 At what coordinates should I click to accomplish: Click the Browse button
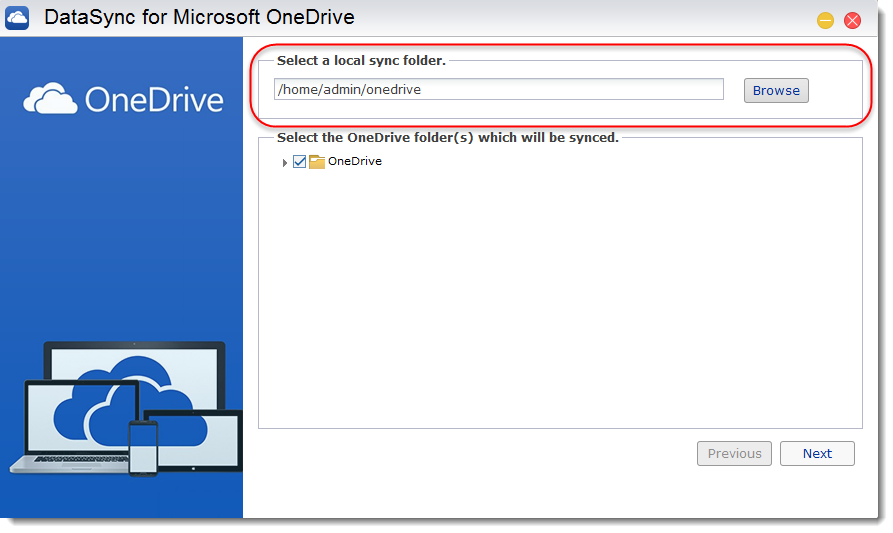click(x=776, y=91)
